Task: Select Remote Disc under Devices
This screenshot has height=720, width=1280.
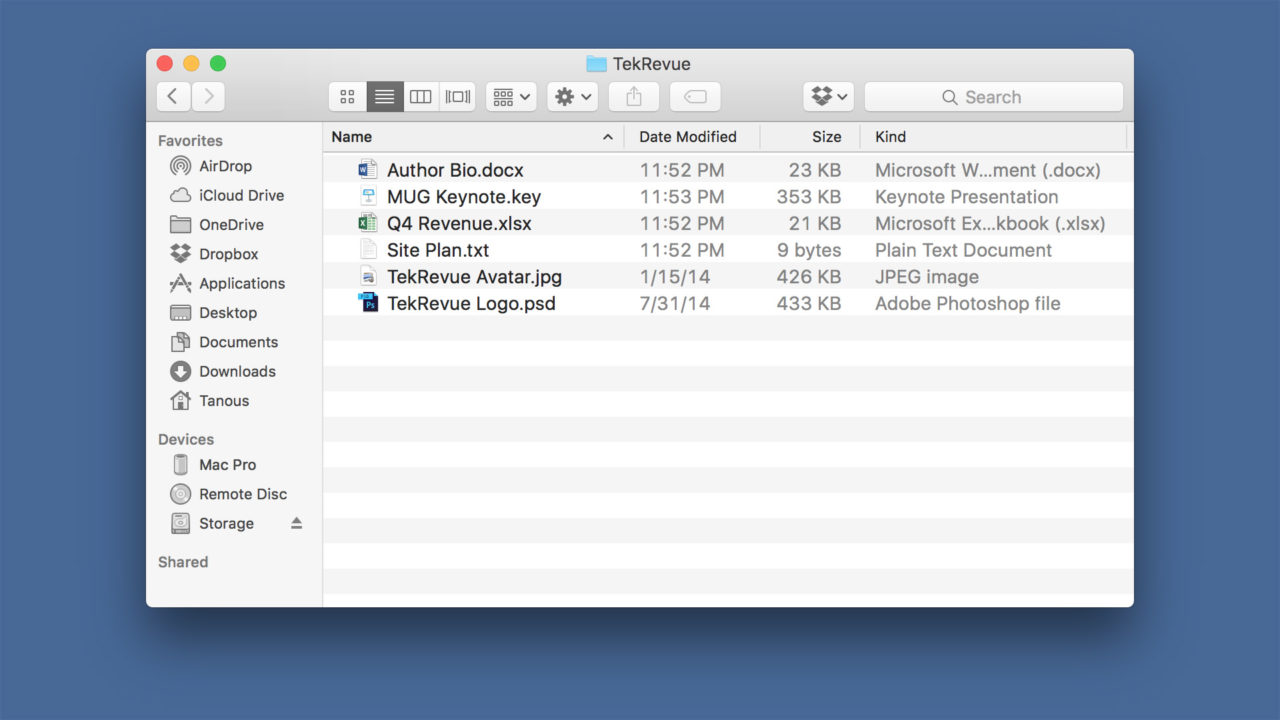Action: pos(243,494)
